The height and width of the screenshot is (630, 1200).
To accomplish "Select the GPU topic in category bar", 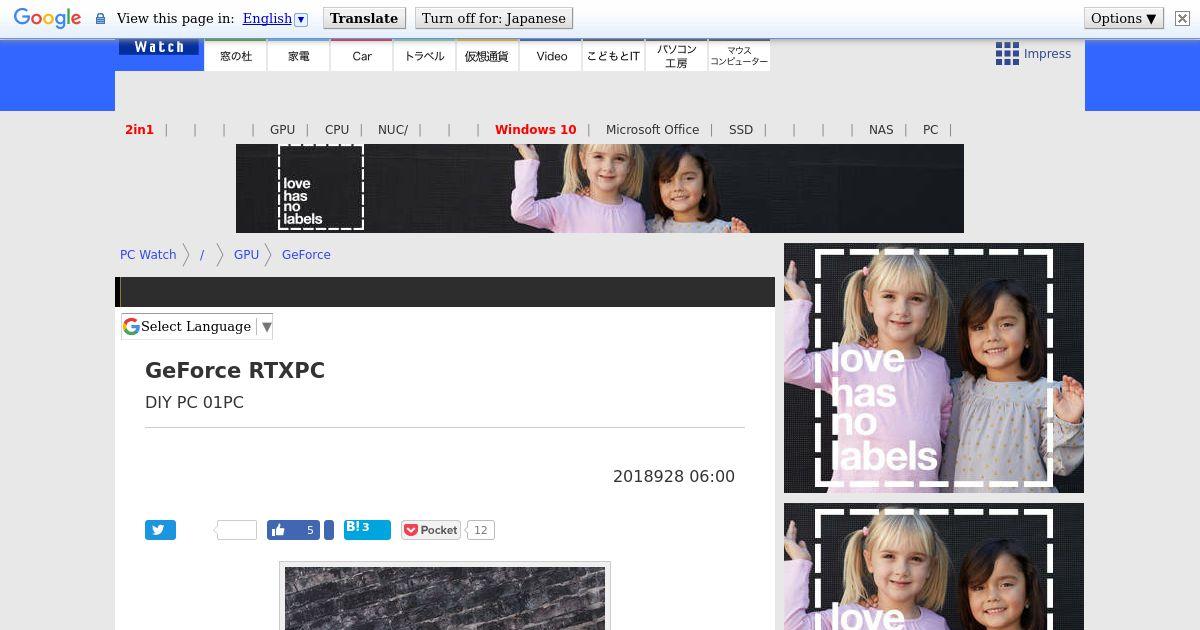I will 282,130.
